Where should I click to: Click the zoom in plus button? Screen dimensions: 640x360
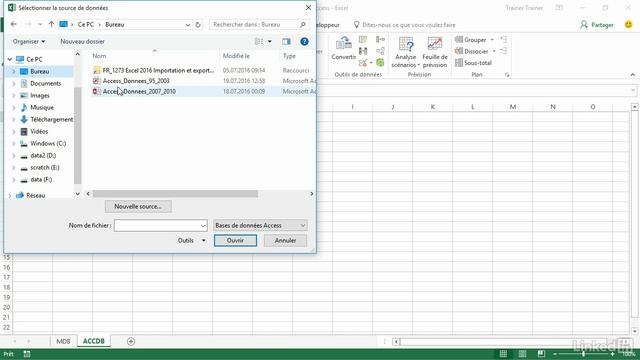[612, 354]
